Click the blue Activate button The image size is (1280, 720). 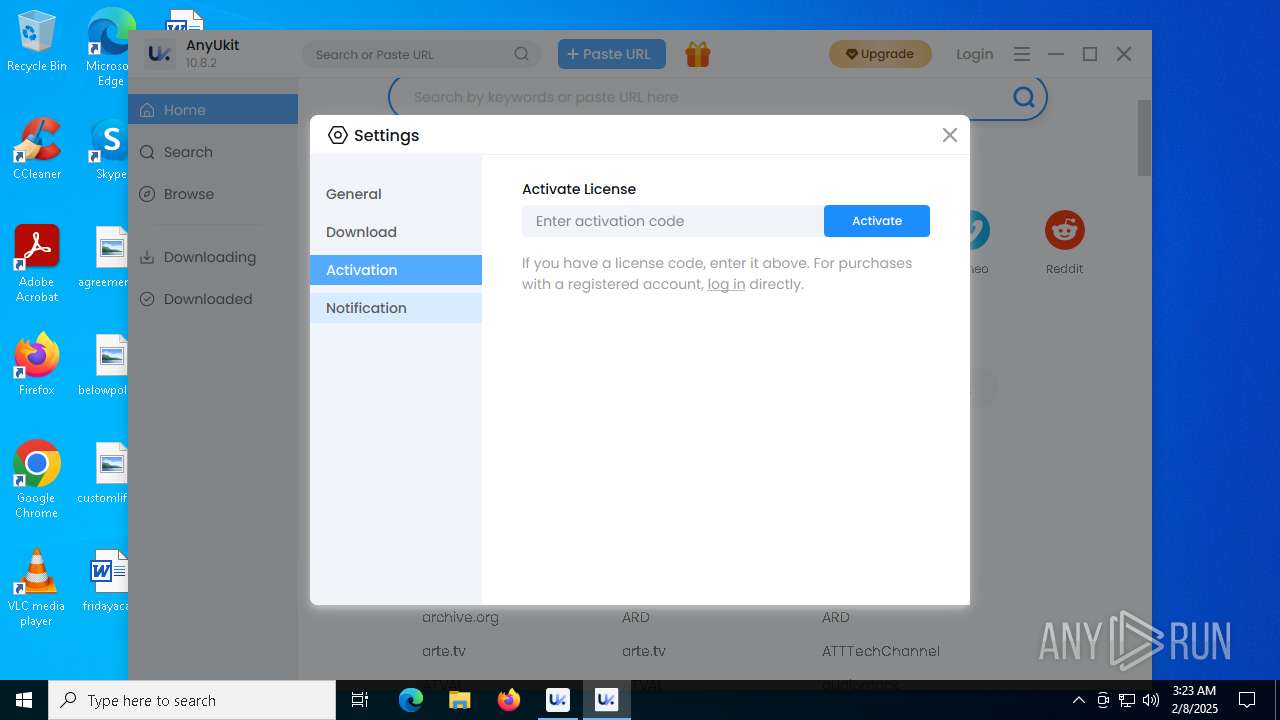pos(877,221)
